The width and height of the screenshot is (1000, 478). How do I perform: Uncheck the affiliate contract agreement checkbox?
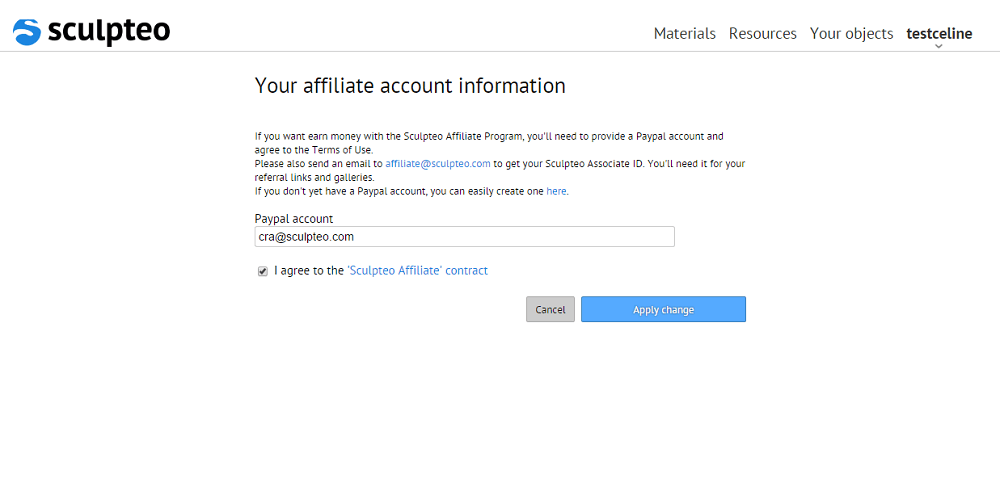[263, 272]
